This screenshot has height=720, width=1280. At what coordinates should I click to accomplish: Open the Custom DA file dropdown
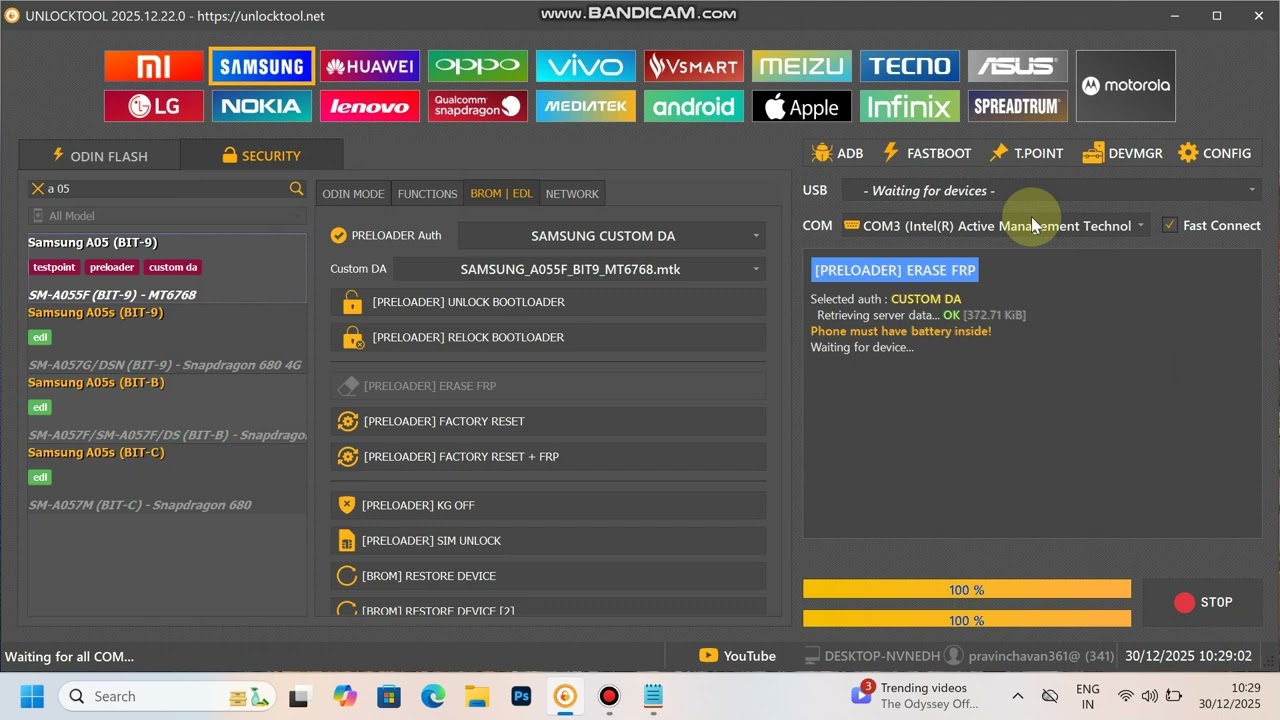(580, 269)
